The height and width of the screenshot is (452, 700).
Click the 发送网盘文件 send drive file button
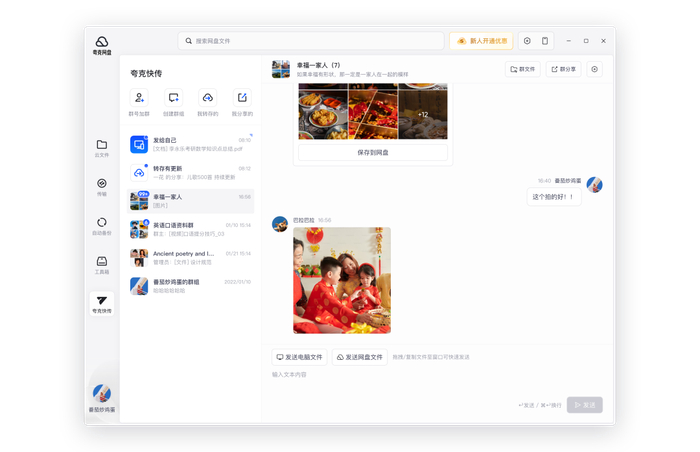click(360, 357)
